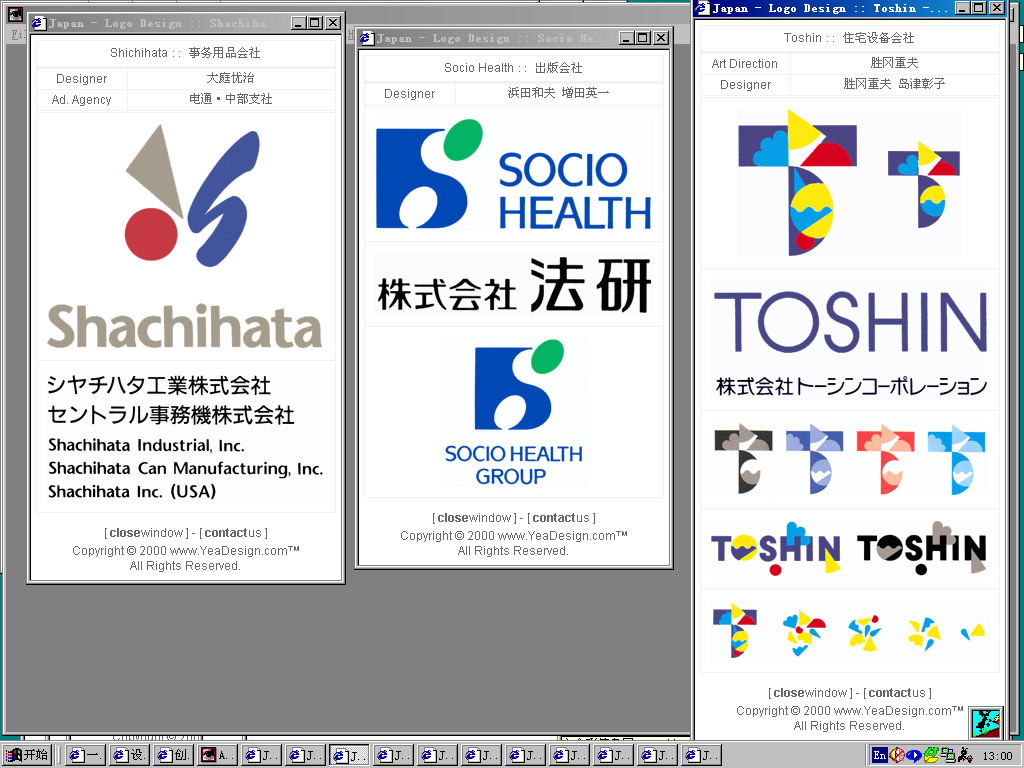Click the 'Toshin :: 住宅设备会社' heading
The width and height of the screenshot is (1024, 768).
tap(849, 38)
